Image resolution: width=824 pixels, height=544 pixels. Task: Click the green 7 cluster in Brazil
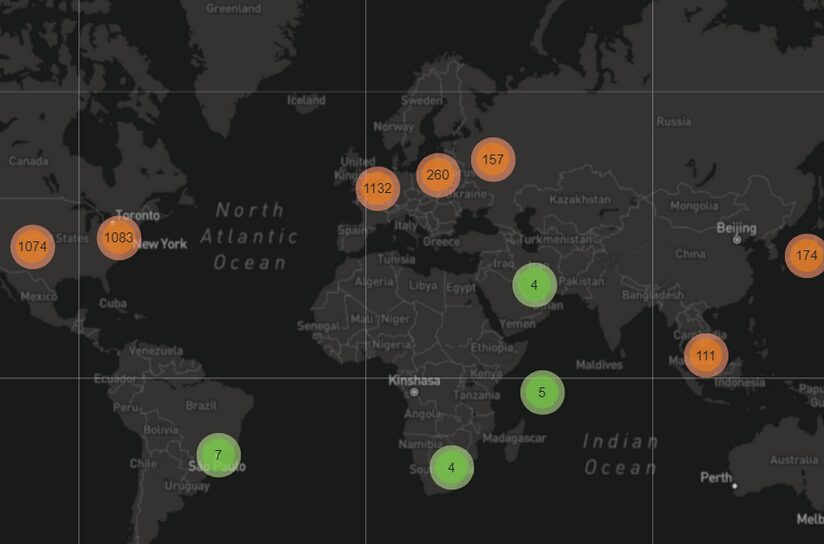(218, 455)
